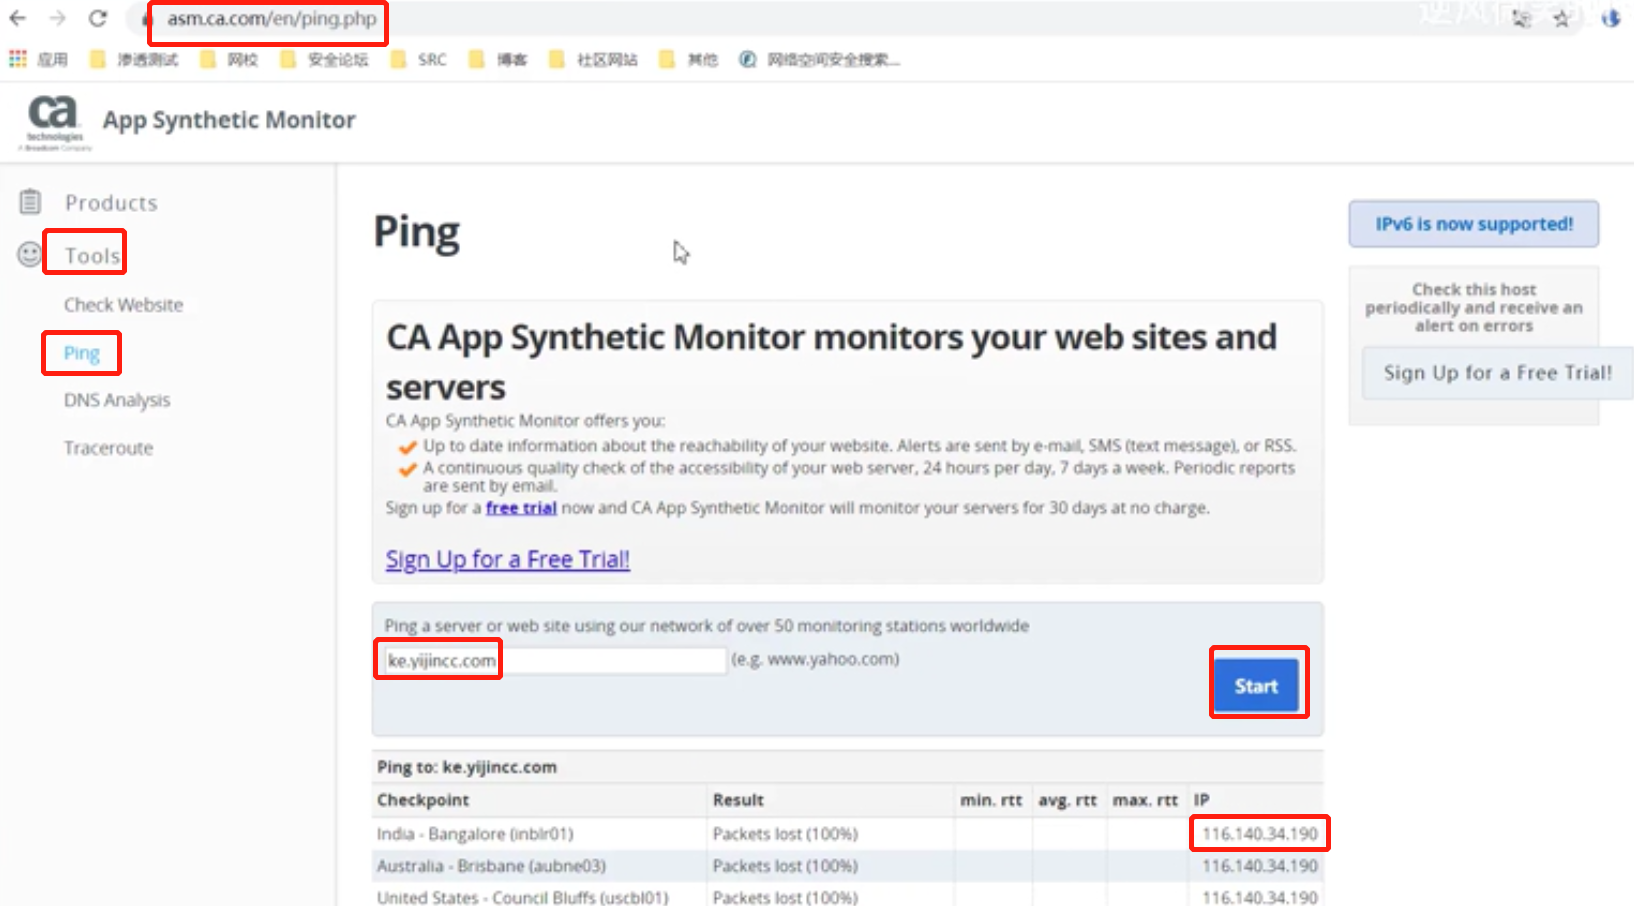Viewport: 1634px width, 906px height.
Task: Bookmark this page with the star icon
Action: pyautogui.click(x=1561, y=19)
